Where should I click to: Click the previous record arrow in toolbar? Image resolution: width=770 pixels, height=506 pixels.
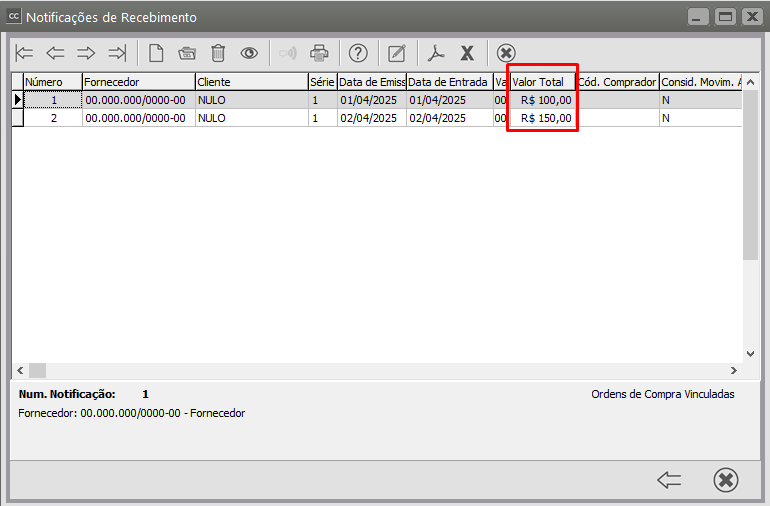(x=55, y=53)
